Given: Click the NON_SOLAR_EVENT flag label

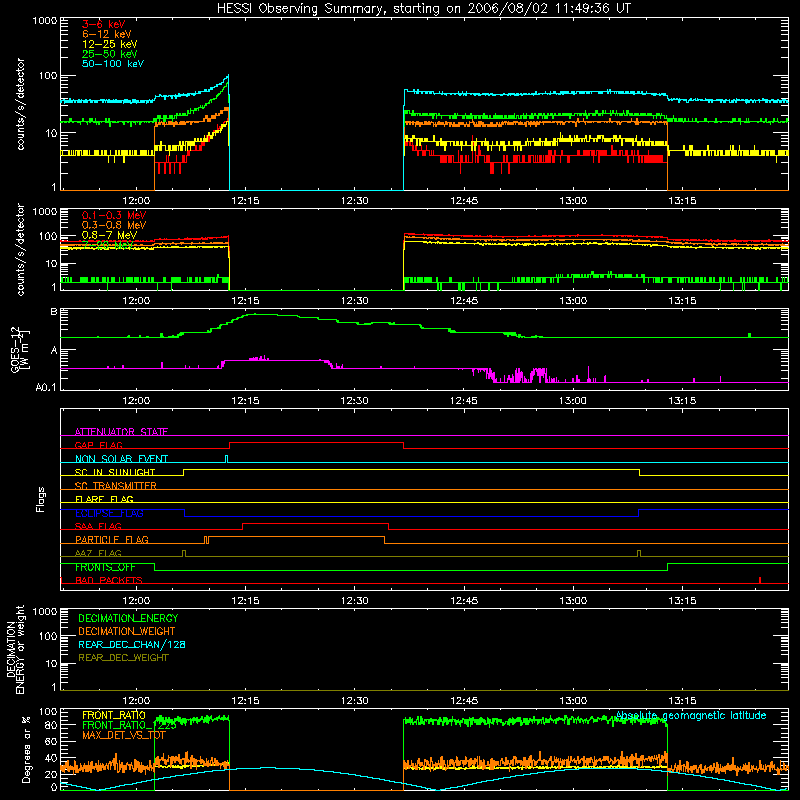Looking at the screenshot, I should (121, 459).
